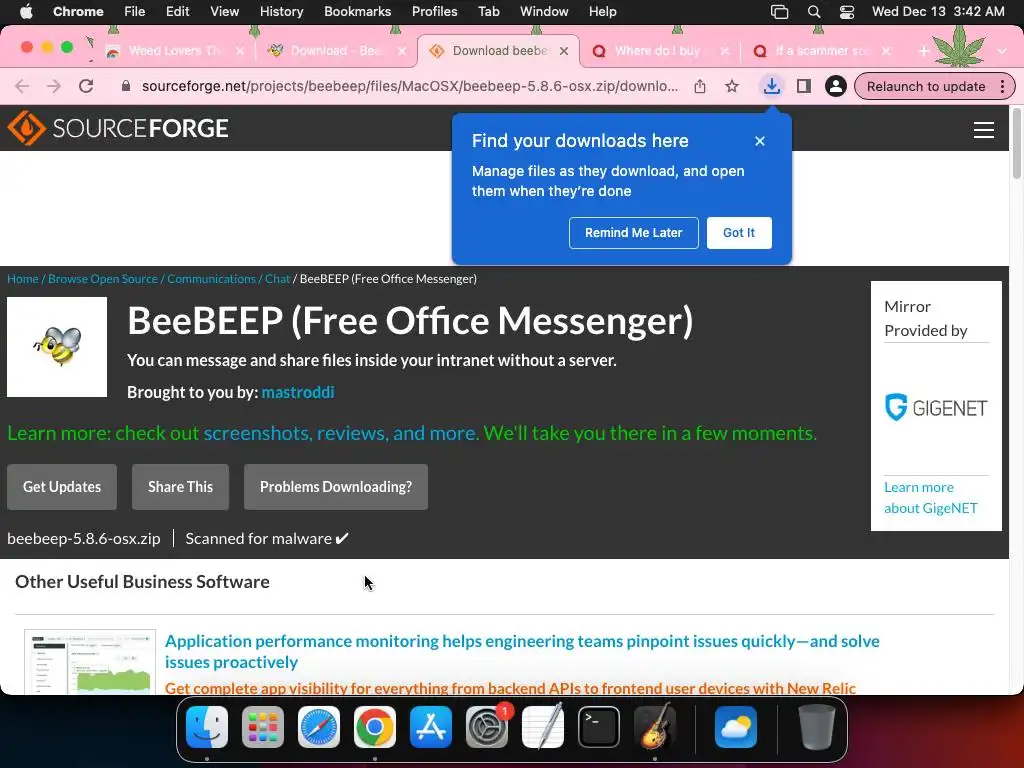Open the Apple menu
Screen dimensions: 1024x768
pos(27,12)
